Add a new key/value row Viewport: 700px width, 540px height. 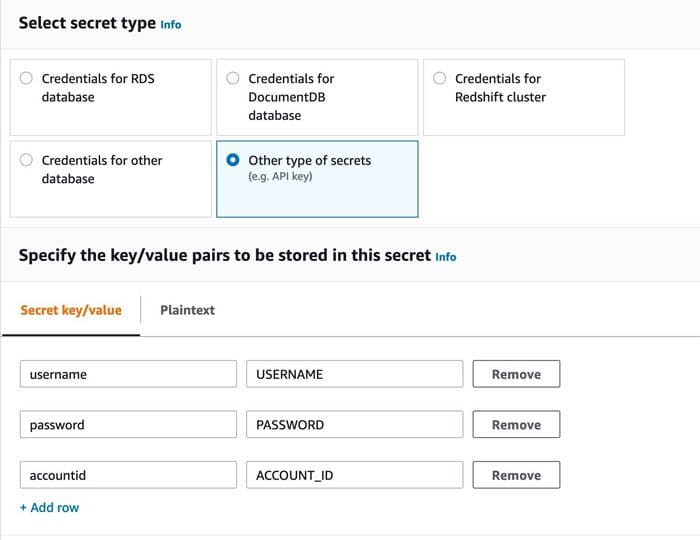click(49, 507)
